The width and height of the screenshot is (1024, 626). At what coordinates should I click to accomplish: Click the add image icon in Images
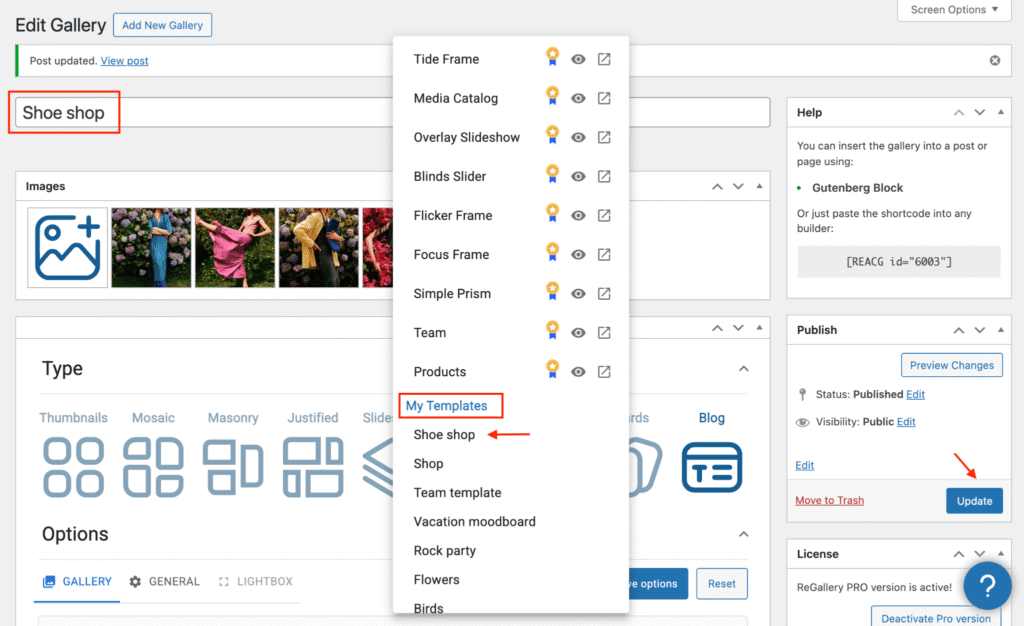(67, 247)
